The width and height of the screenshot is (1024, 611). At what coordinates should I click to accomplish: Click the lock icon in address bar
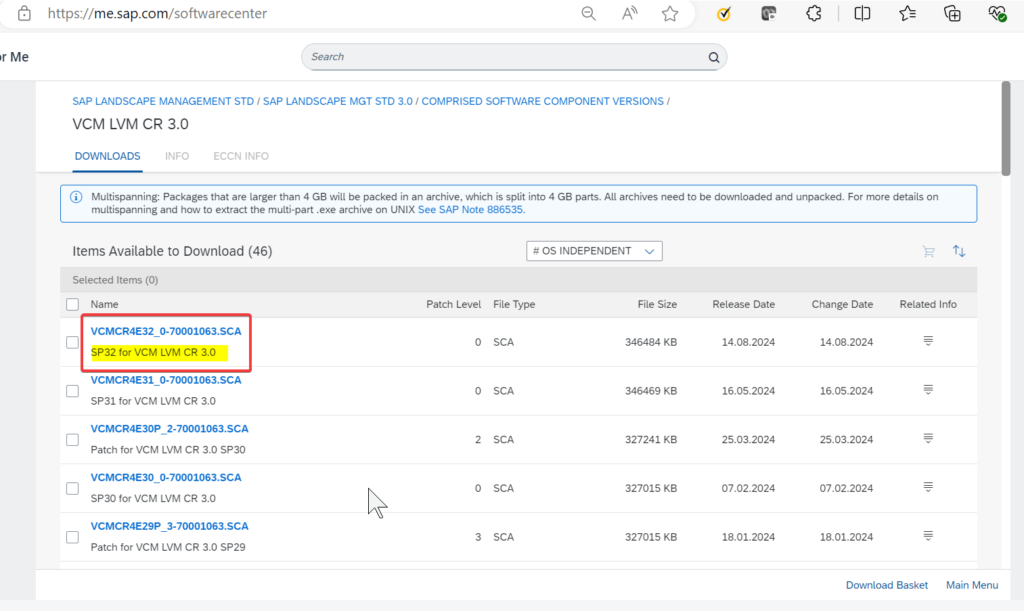24,13
